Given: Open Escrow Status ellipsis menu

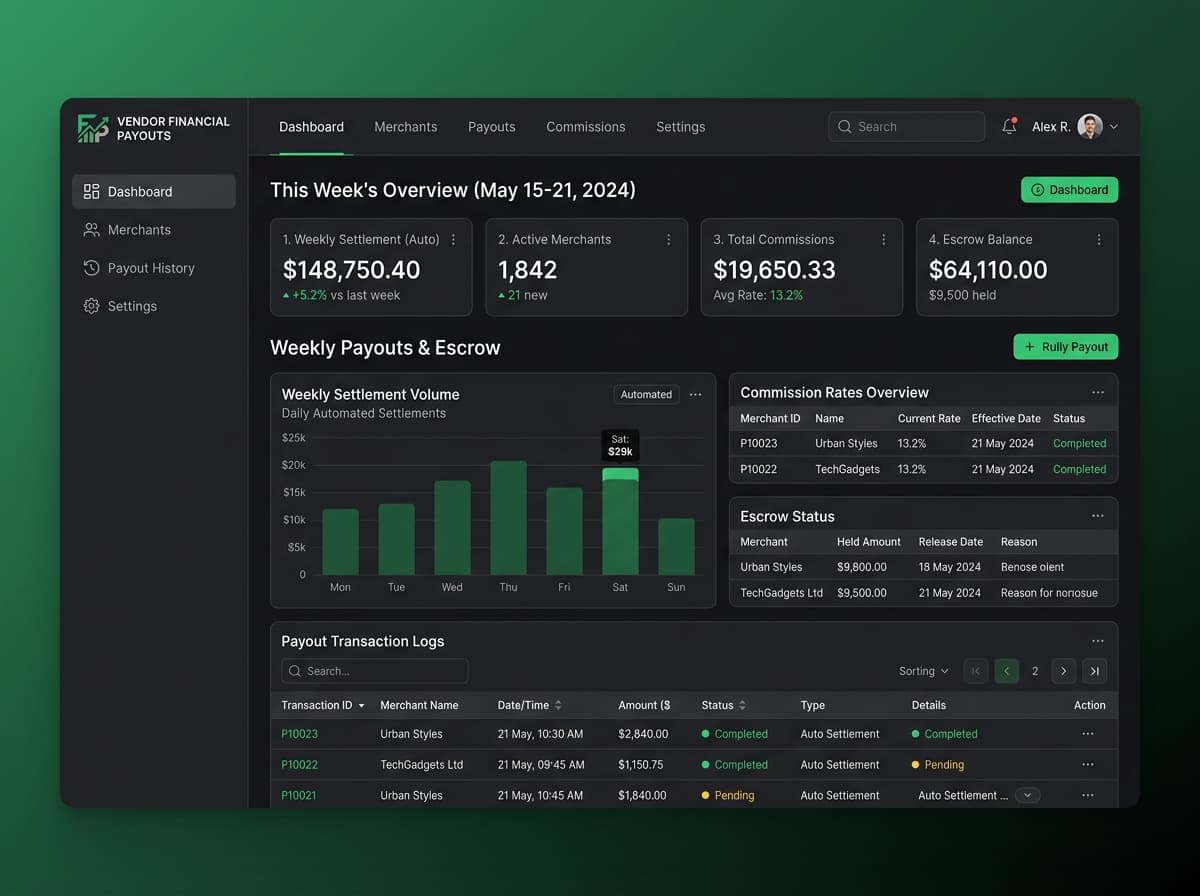Looking at the screenshot, I should pyautogui.click(x=1098, y=516).
